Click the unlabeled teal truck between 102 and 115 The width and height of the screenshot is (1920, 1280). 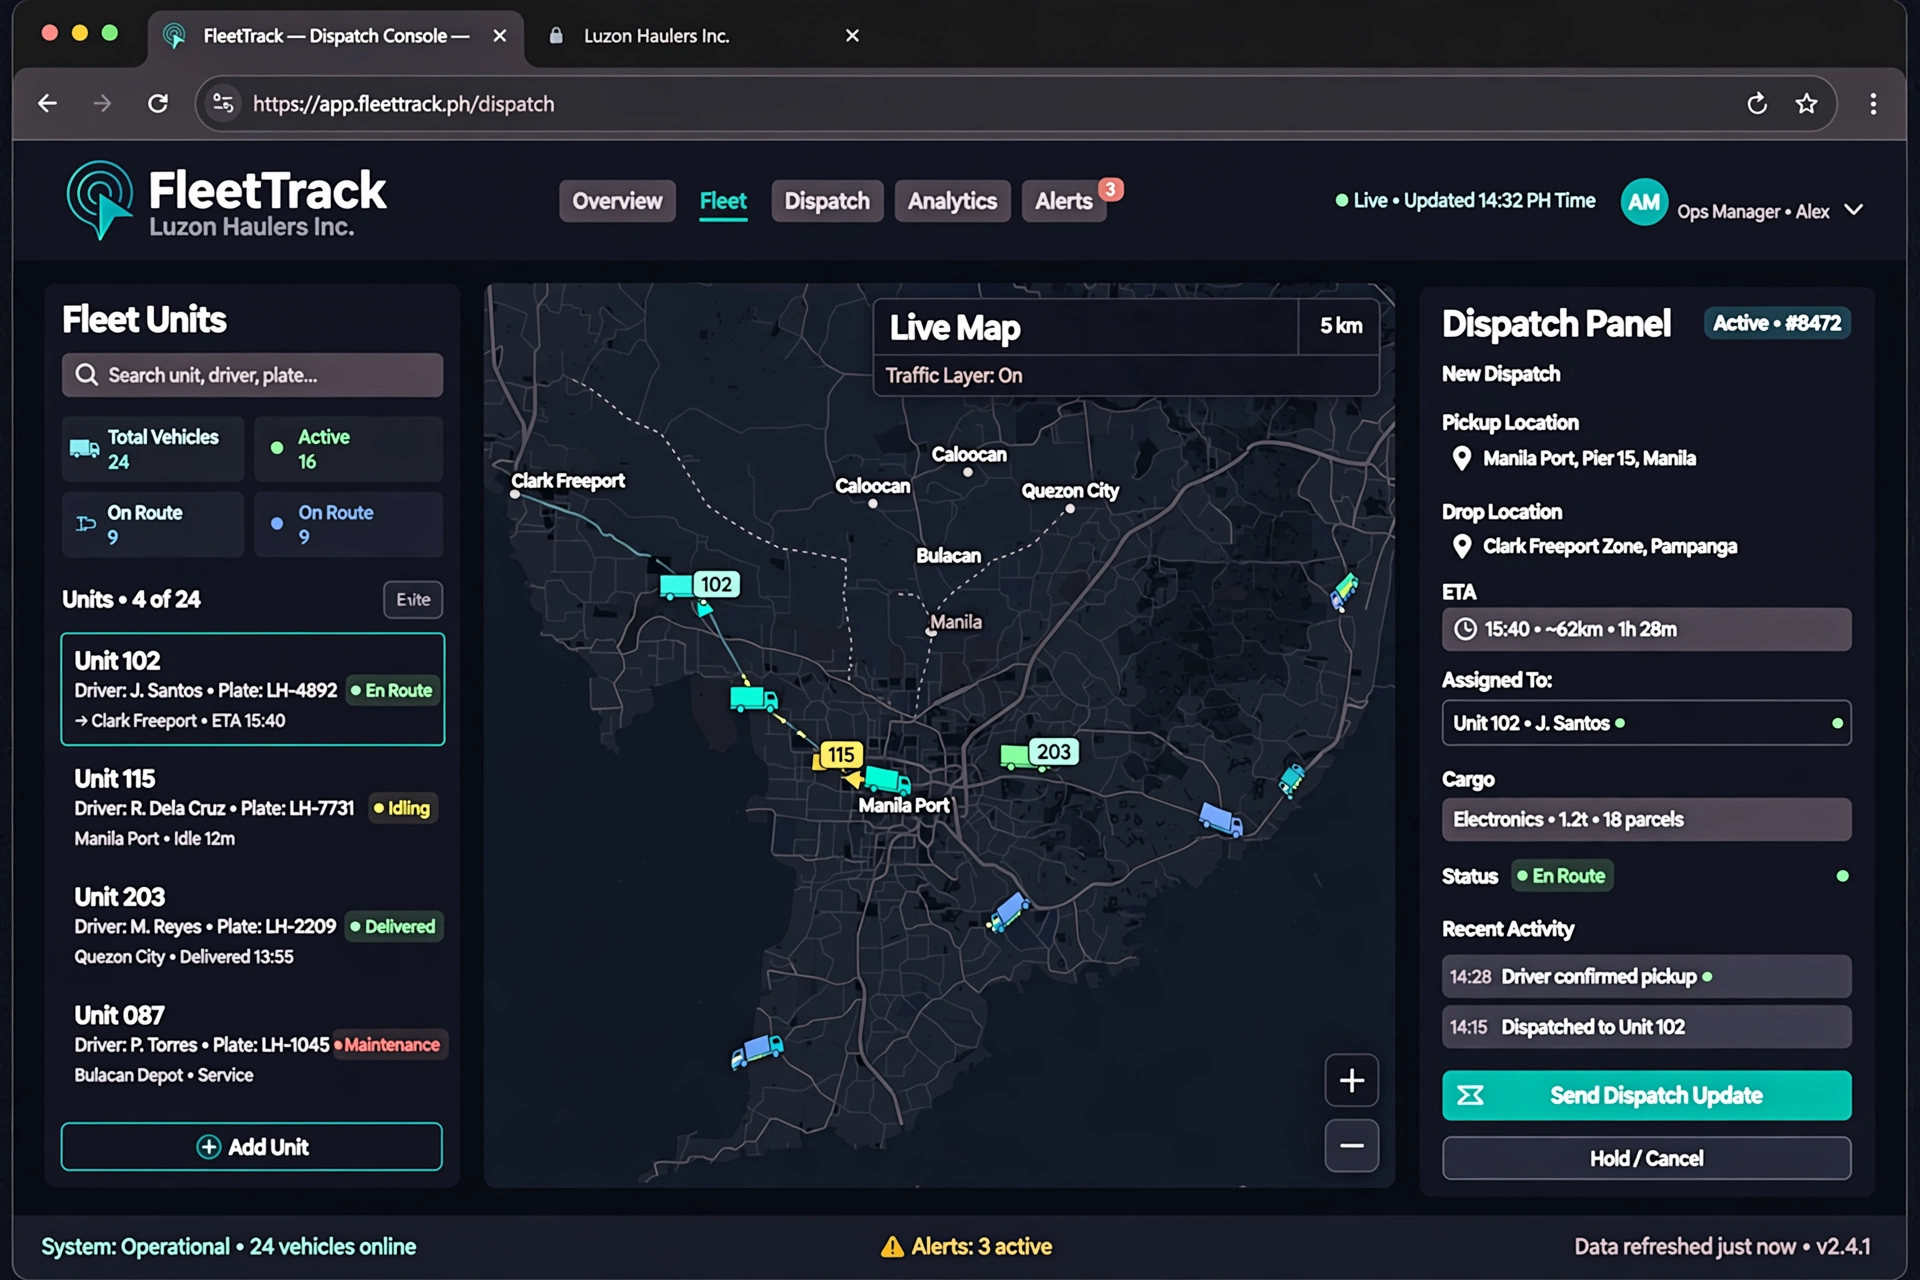(753, 698)
